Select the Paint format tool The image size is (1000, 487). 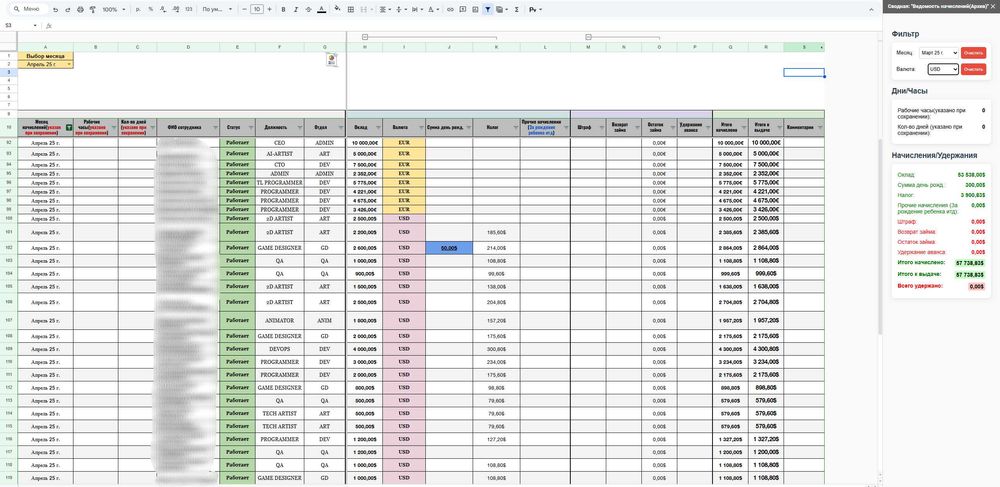[x=92, y=10]
